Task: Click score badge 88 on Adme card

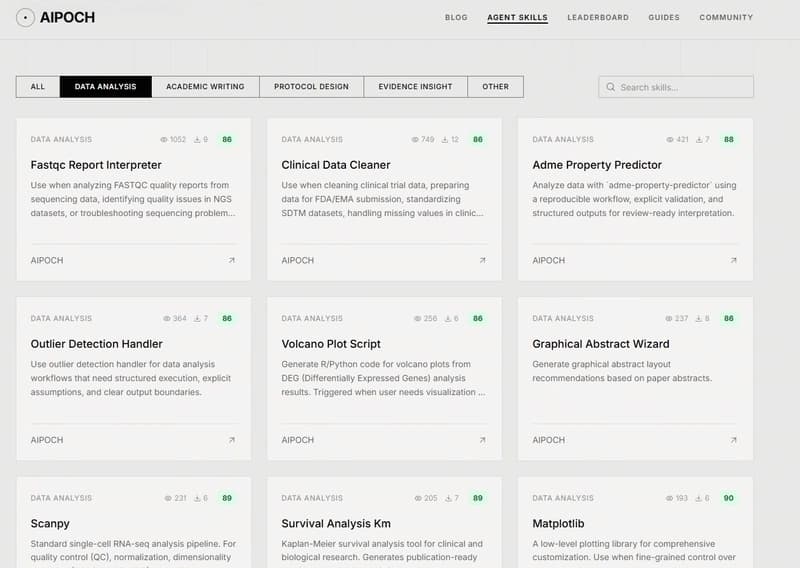Action: tap(729, 139)
